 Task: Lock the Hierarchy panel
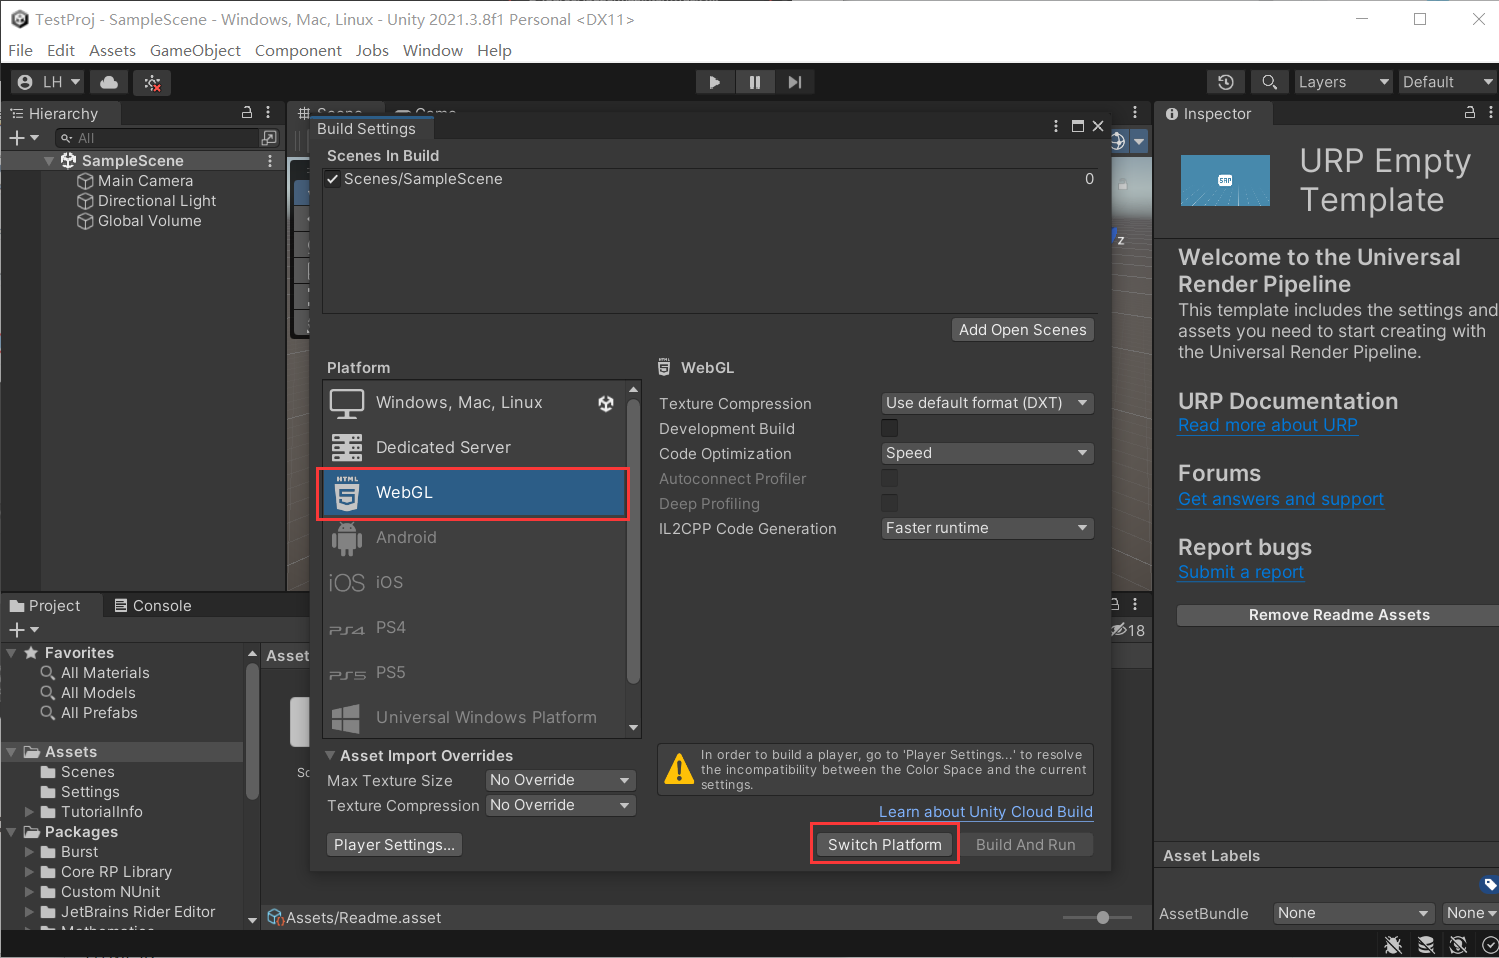pos(247,113)
